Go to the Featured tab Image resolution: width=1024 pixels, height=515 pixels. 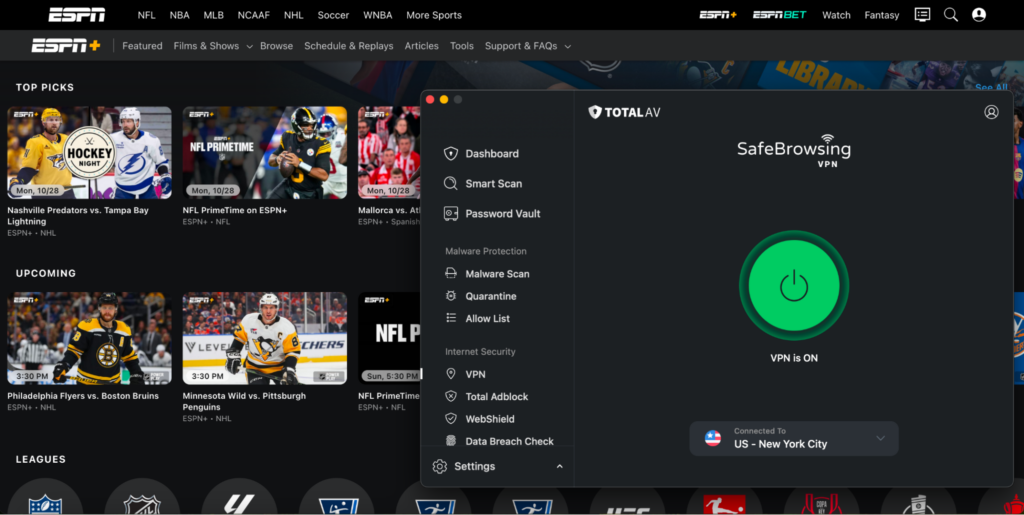(142, 46)
